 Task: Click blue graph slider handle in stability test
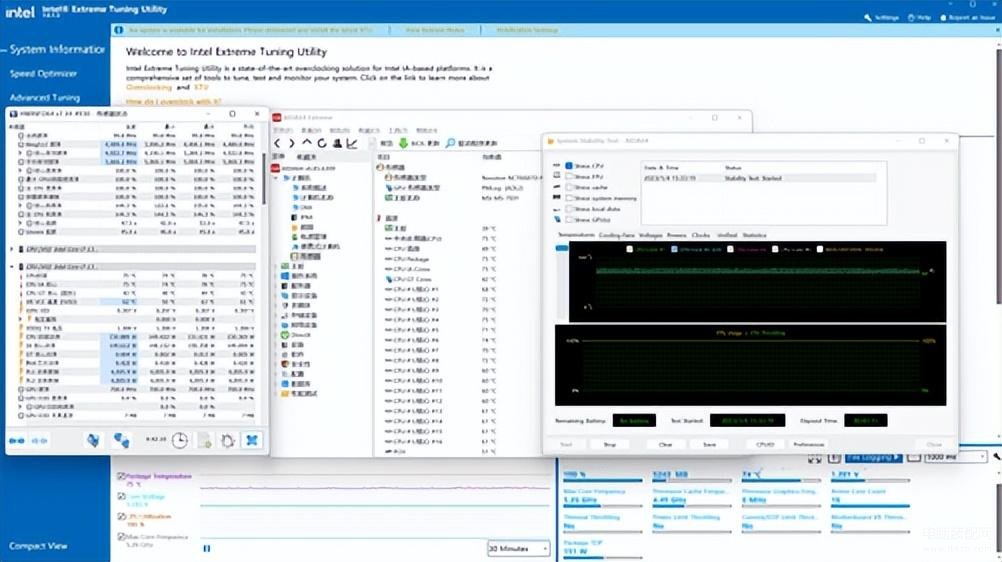pyautogui.click(x=562, y=248)
